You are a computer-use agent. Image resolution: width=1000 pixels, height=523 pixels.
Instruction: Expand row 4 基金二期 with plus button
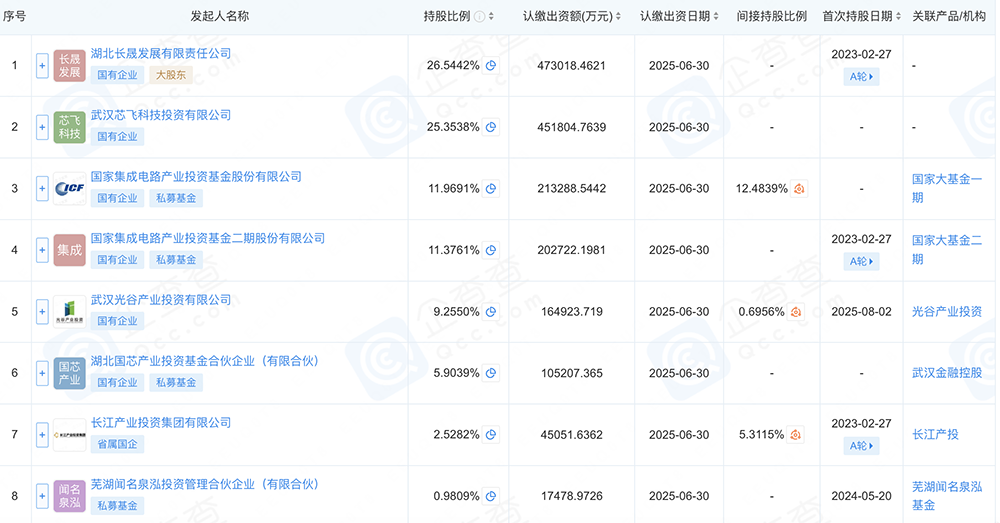[x=42, y=251]
